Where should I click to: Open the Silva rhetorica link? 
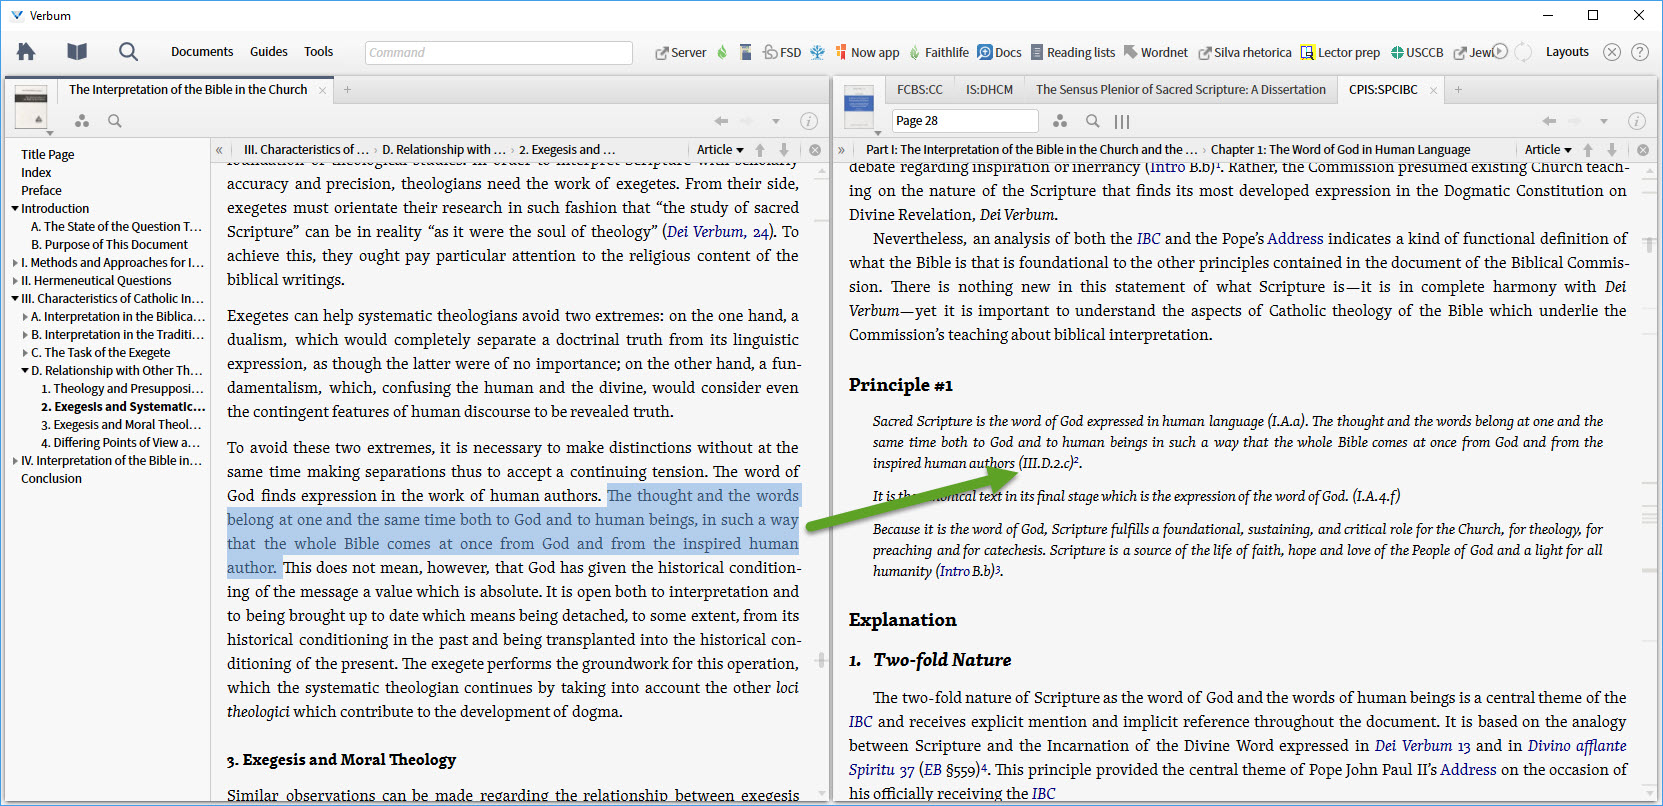point(1245,53)
